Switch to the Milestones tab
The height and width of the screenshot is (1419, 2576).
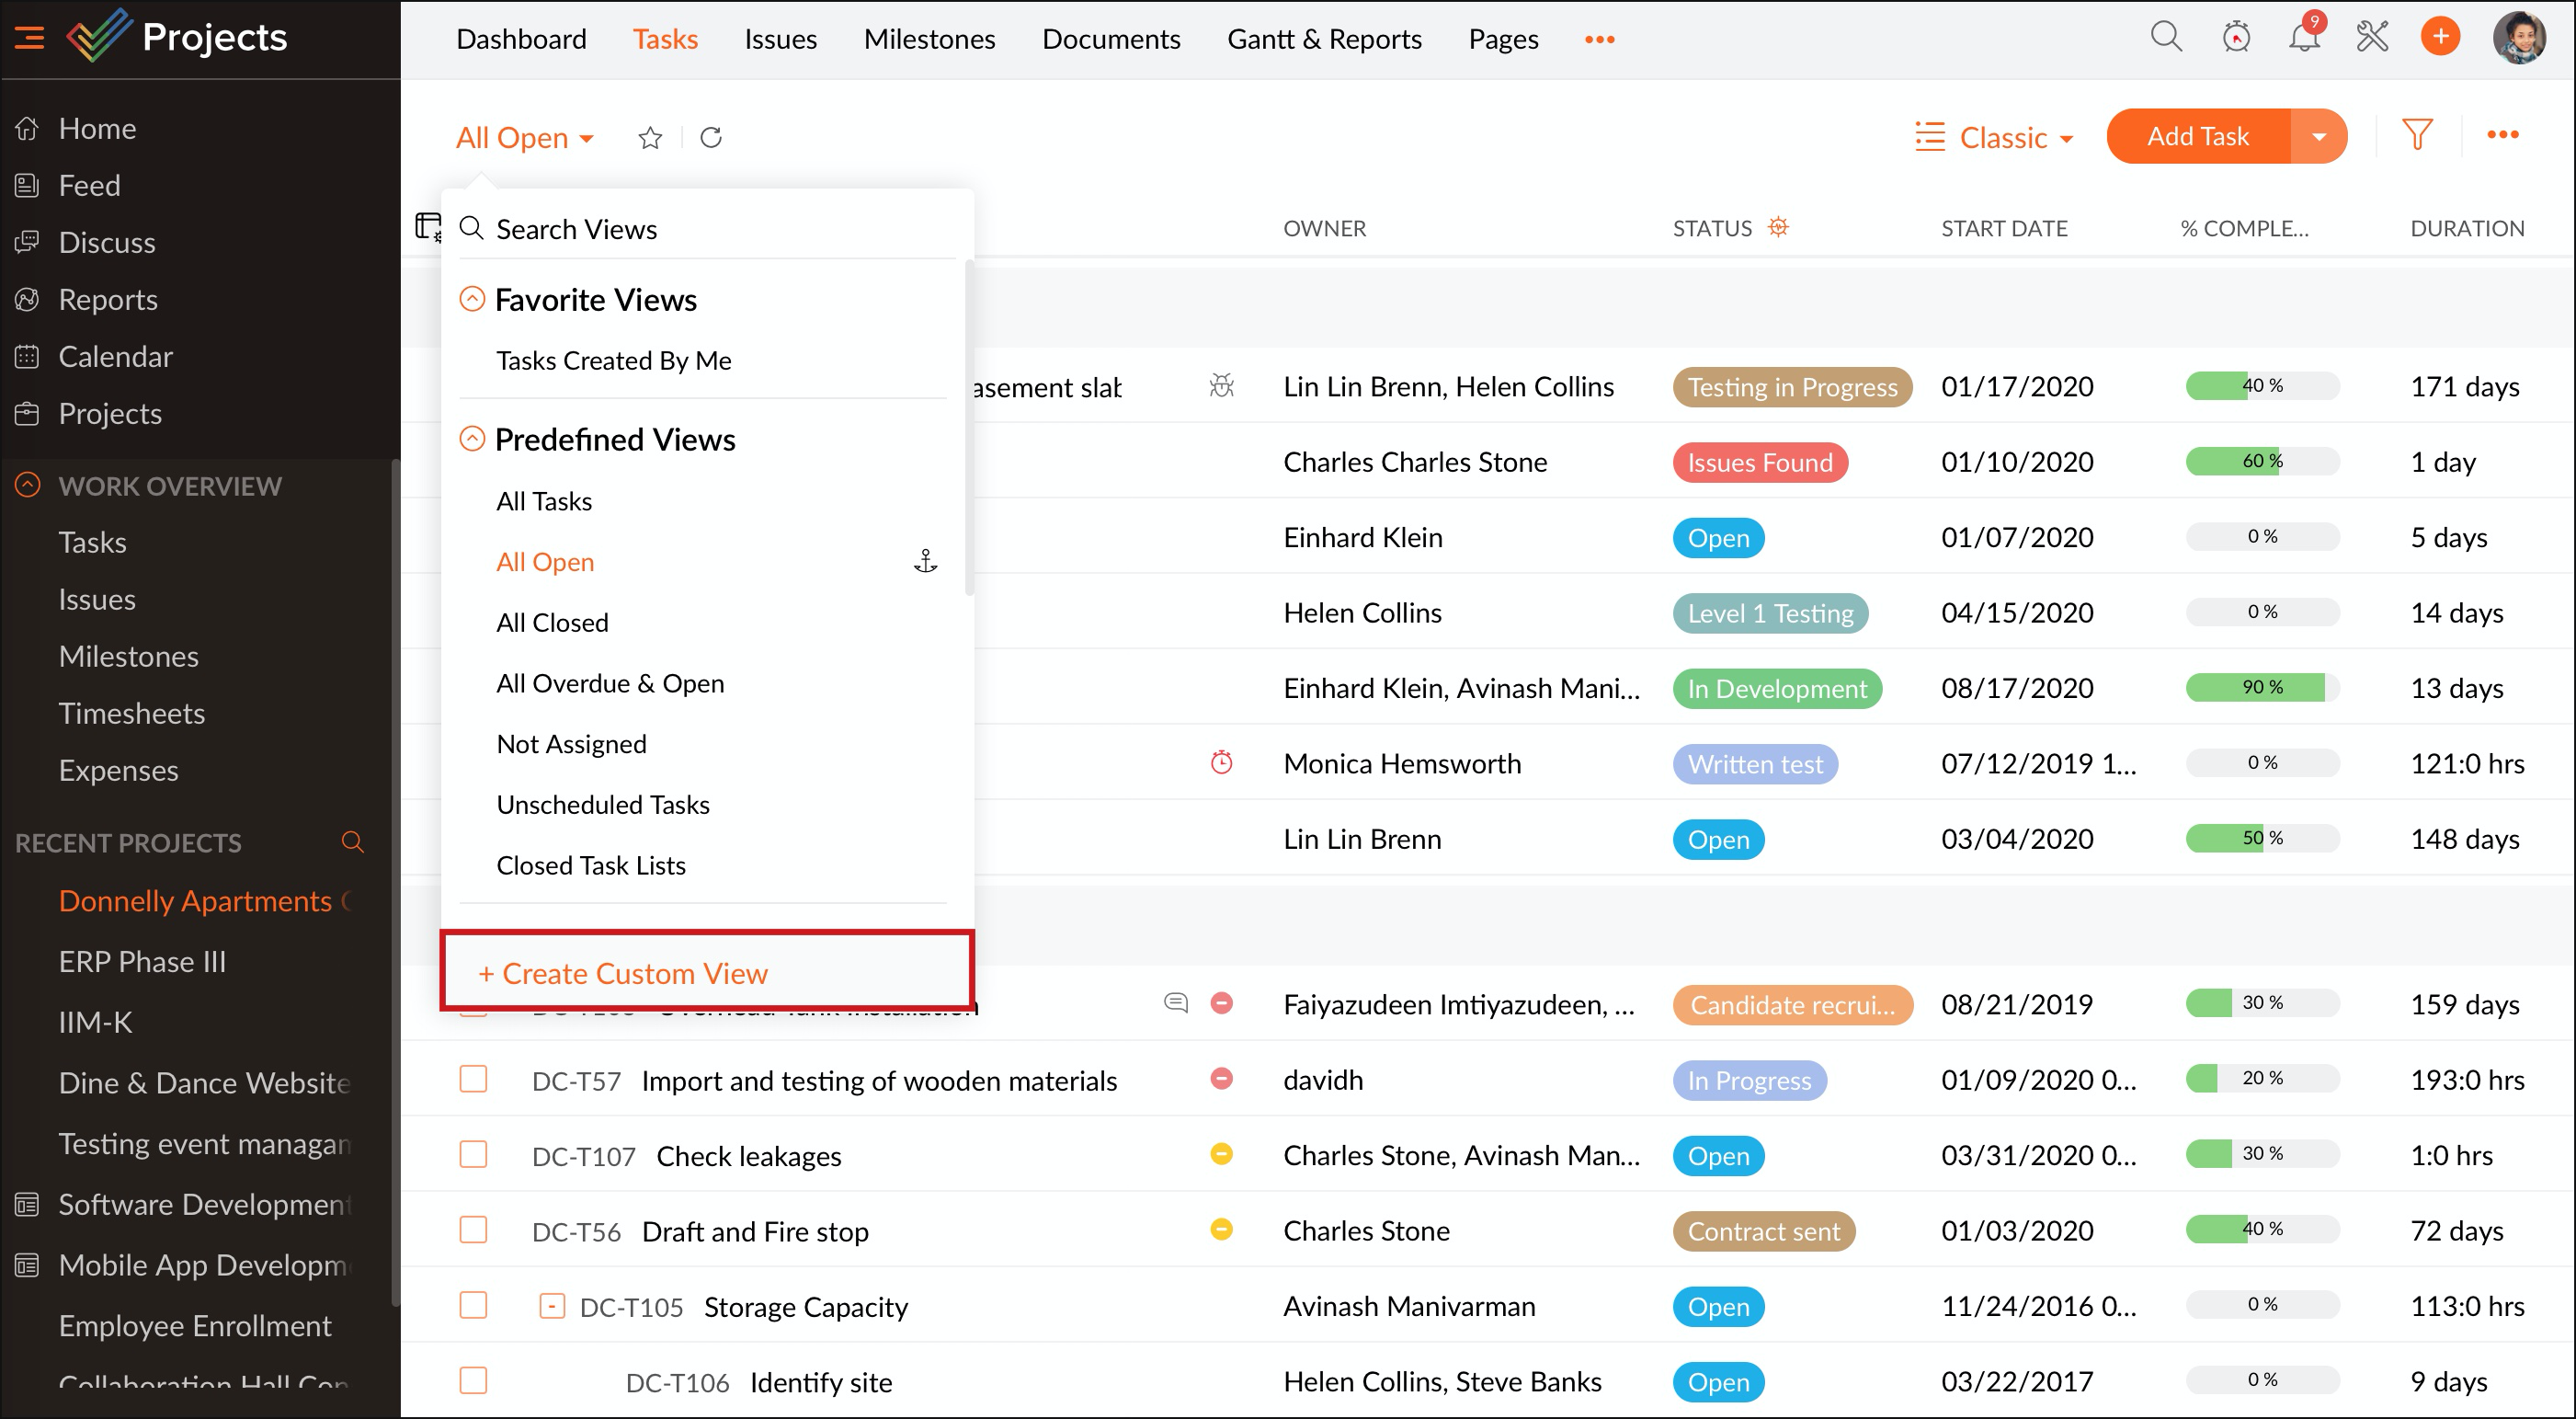click(x=929, y=39)
